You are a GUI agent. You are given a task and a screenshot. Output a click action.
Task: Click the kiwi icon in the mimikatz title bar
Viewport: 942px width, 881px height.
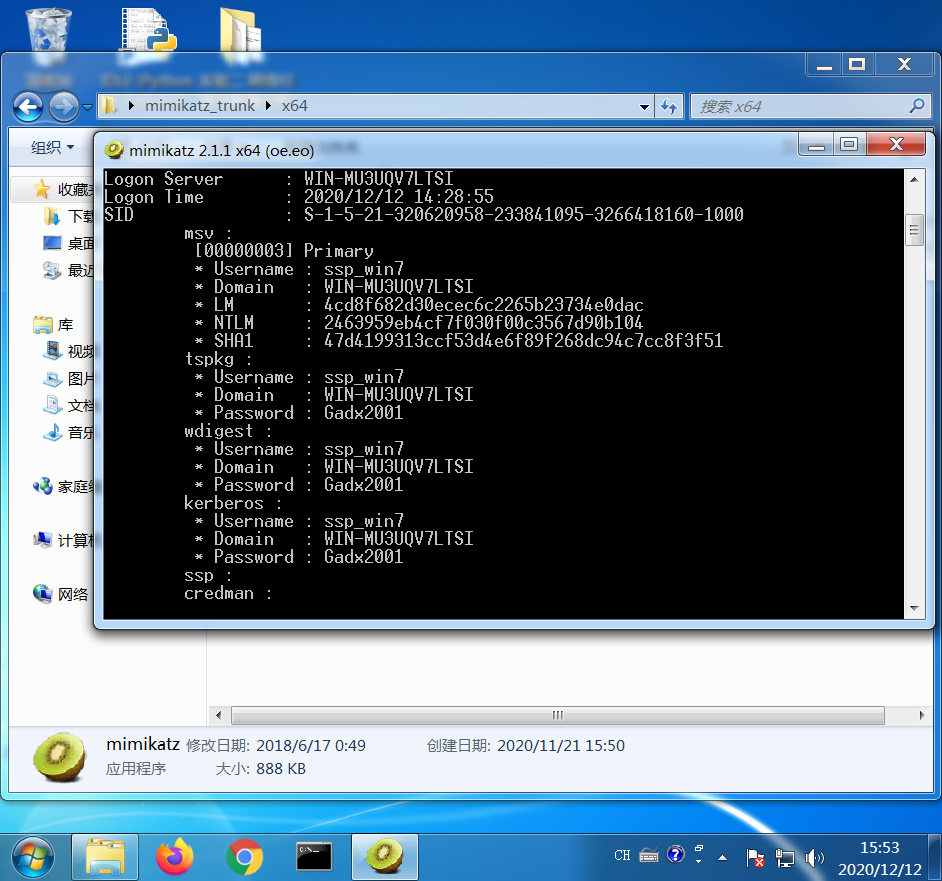(114, 150)
